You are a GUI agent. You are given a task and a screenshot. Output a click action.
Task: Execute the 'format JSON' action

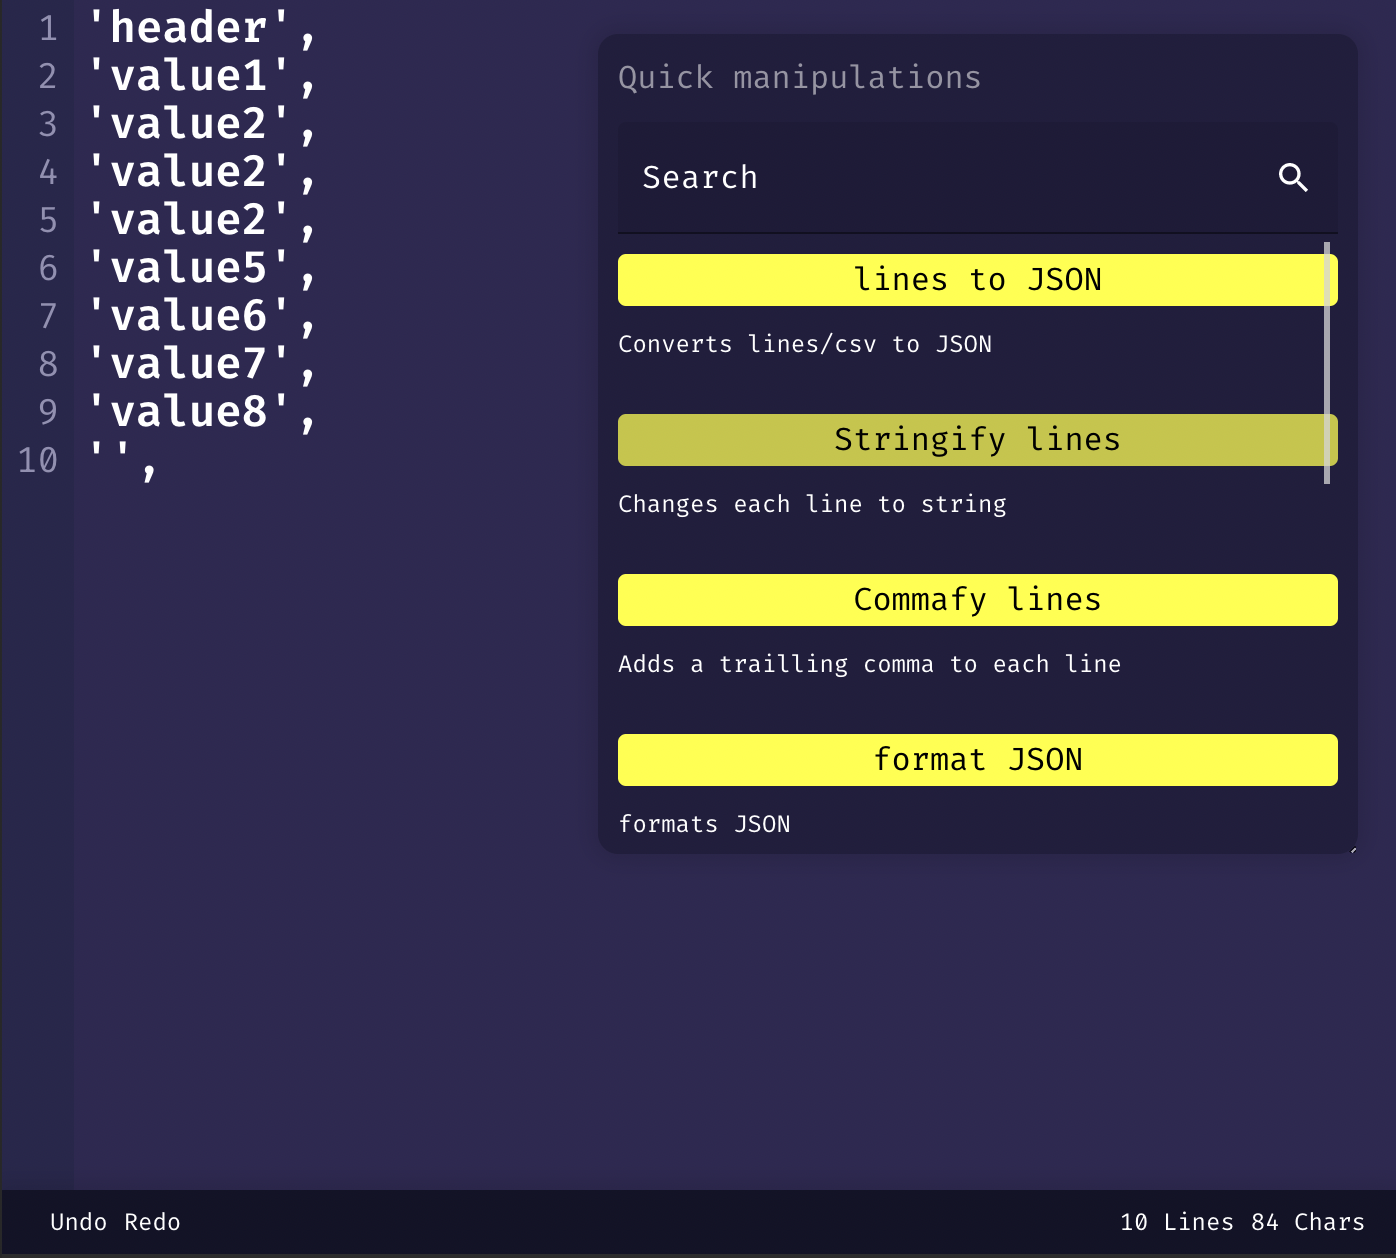tap(977, 759)
